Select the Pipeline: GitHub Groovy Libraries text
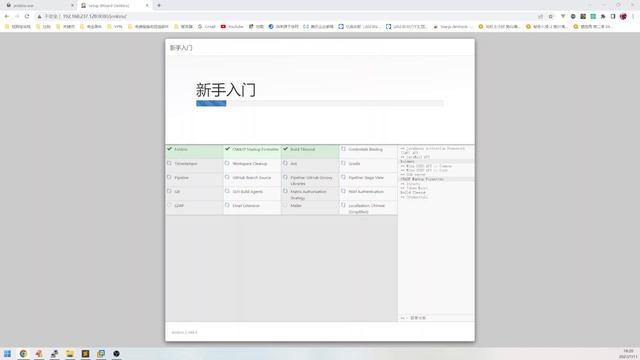640x360 pixels. (311, 181)
